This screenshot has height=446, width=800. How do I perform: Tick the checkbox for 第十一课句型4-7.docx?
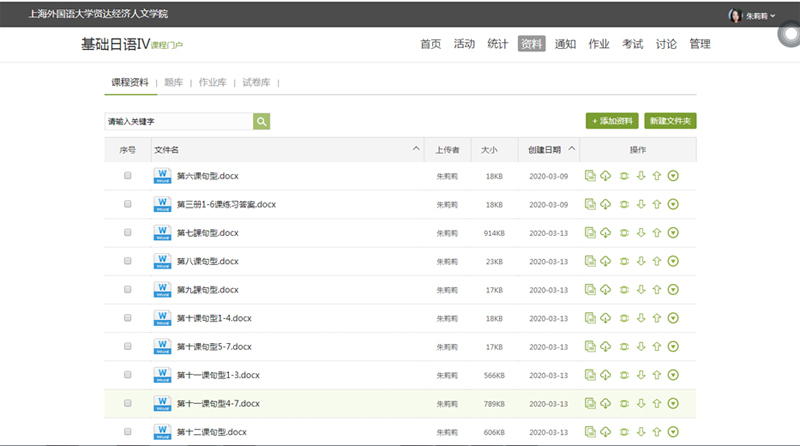(128, 403)
